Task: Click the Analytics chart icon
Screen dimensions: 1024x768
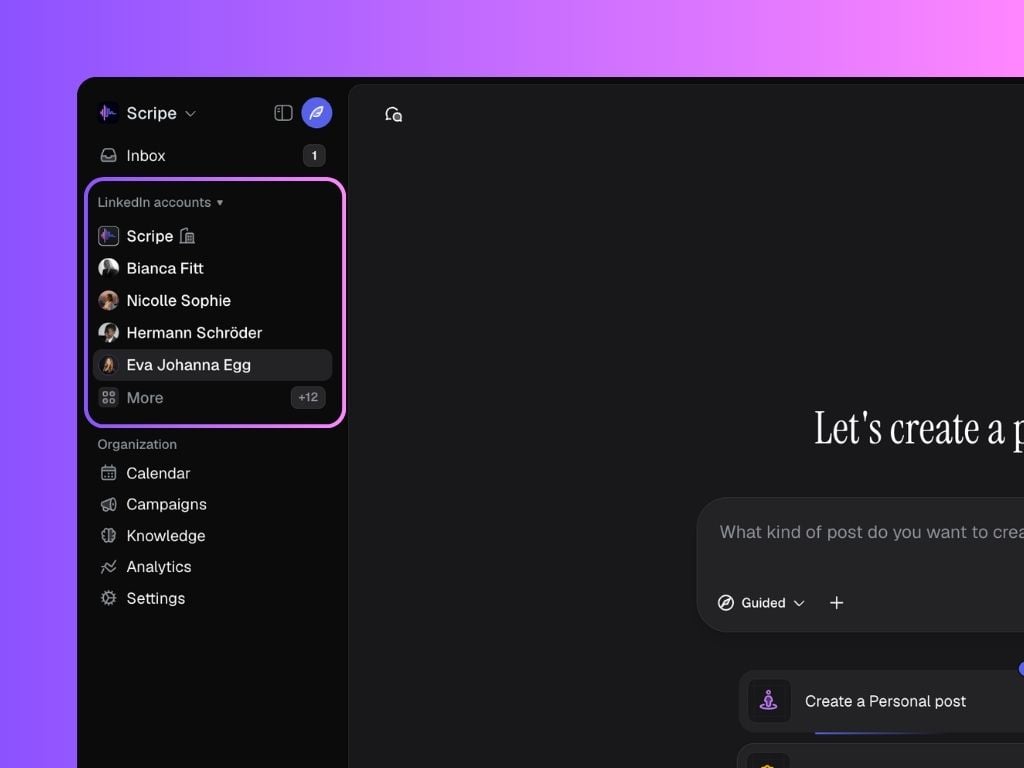Action: [x=108, y=567]
